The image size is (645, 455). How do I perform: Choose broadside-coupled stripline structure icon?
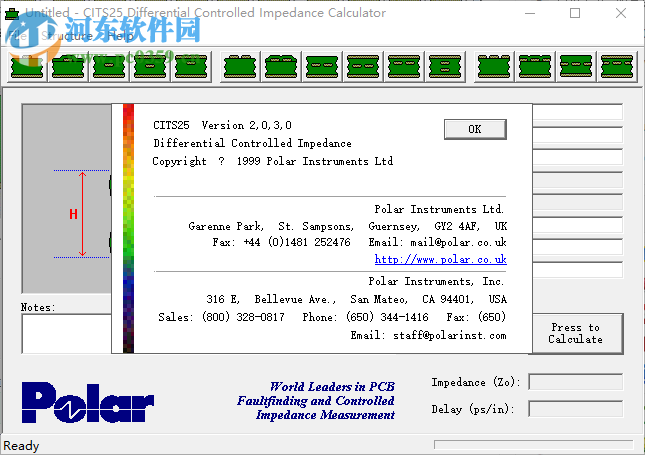pos(445,67)
